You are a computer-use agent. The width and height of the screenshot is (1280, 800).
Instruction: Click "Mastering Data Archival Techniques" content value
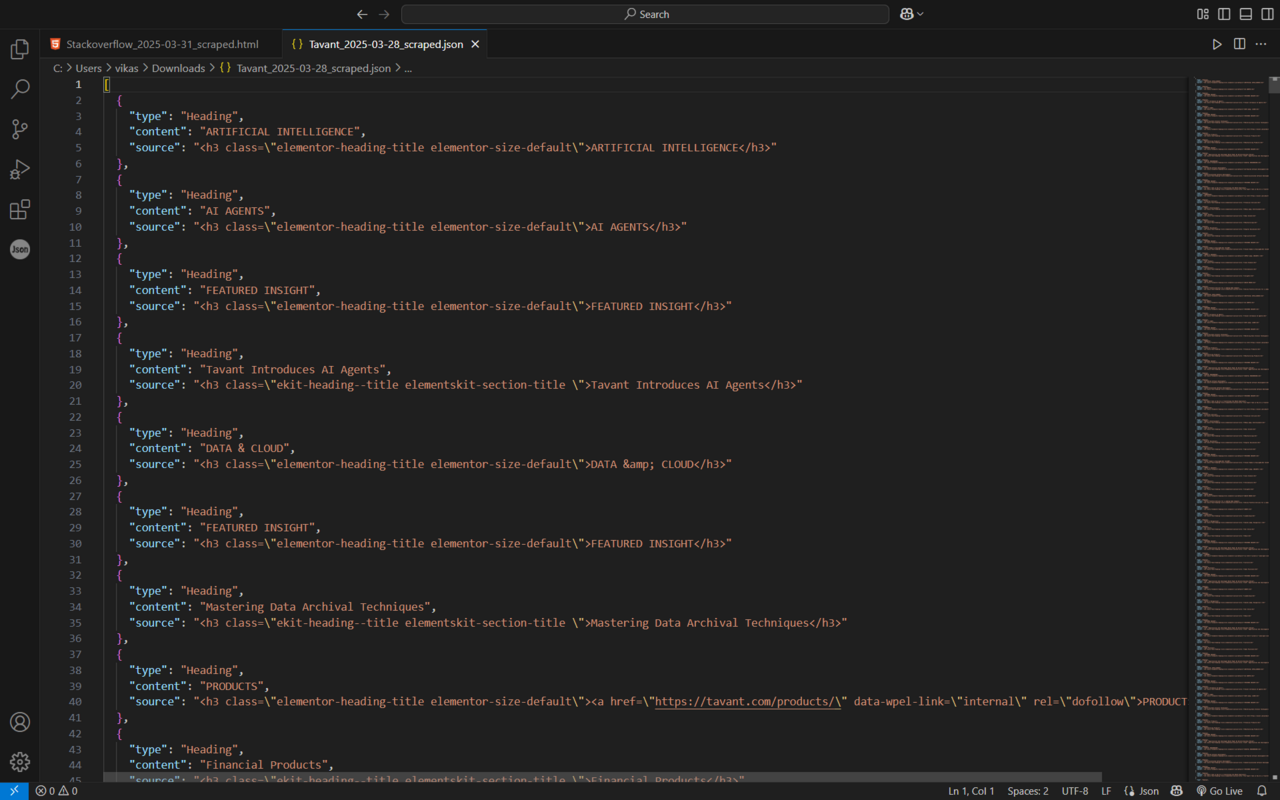click(316, 606)
